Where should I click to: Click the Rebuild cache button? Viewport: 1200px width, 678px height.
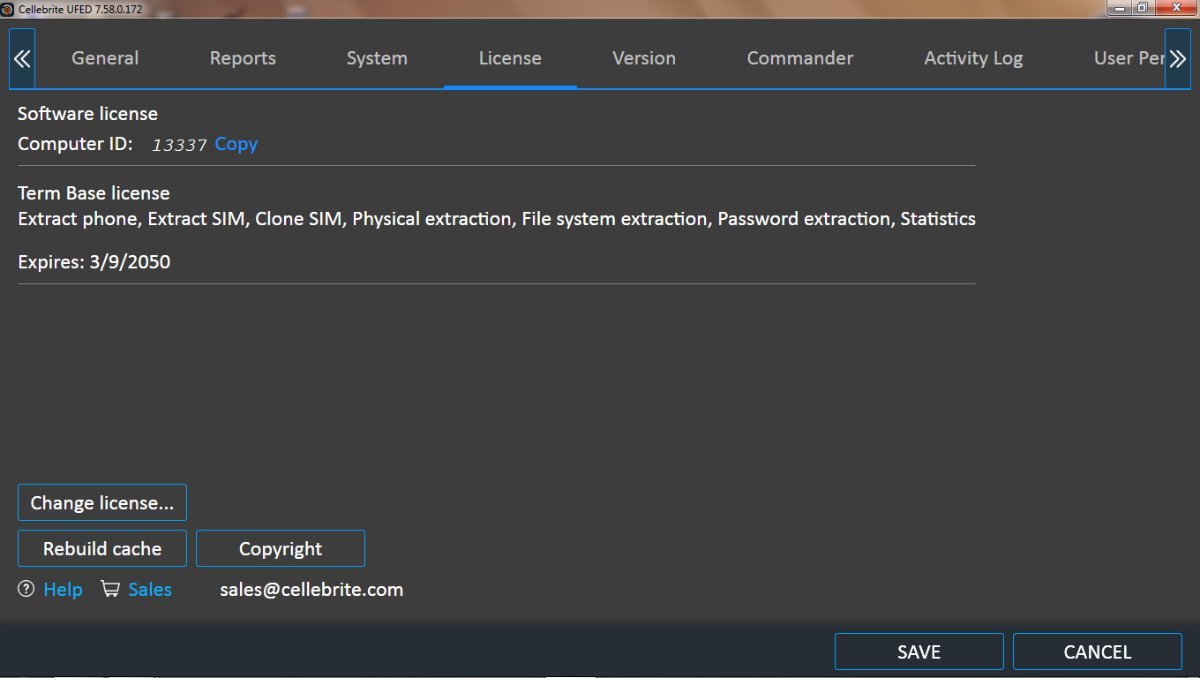(102, 549)
